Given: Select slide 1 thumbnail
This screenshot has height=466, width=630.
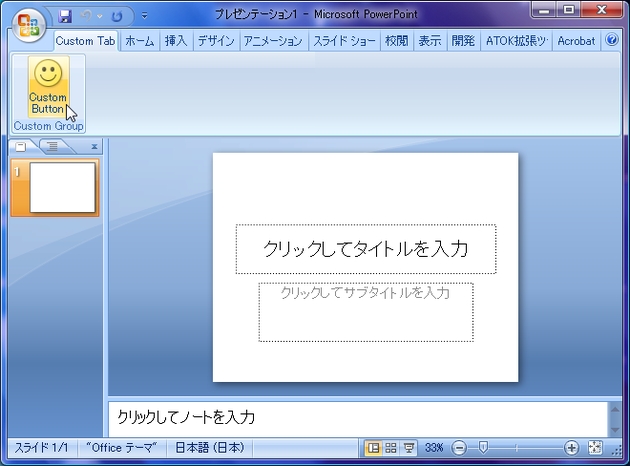Looking at the screenshot, I should (55, 188).
